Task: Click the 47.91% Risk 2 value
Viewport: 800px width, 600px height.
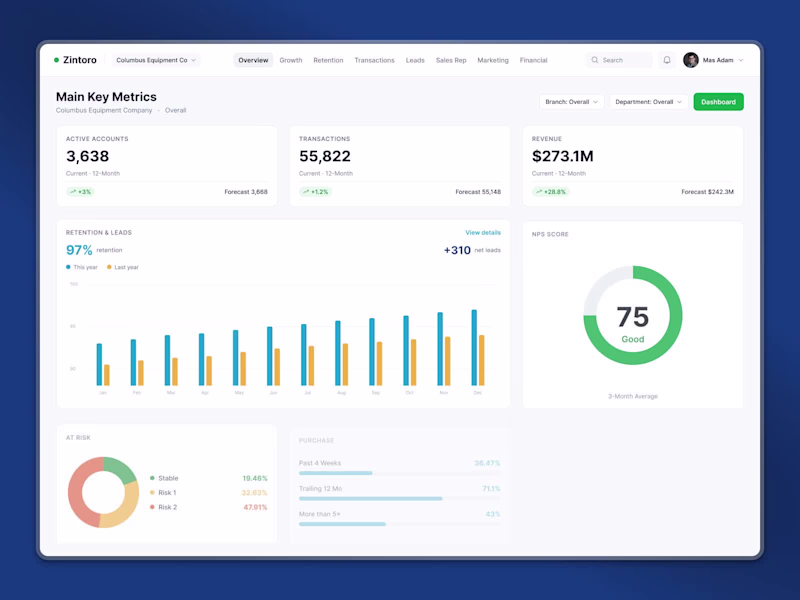Action: pyautogui.click(x=255, y=507)
